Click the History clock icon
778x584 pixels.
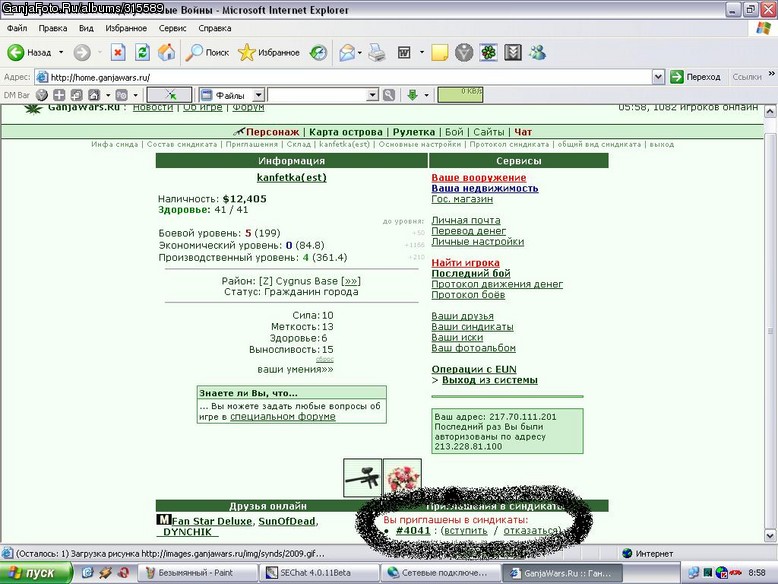(x=318, y=52)
